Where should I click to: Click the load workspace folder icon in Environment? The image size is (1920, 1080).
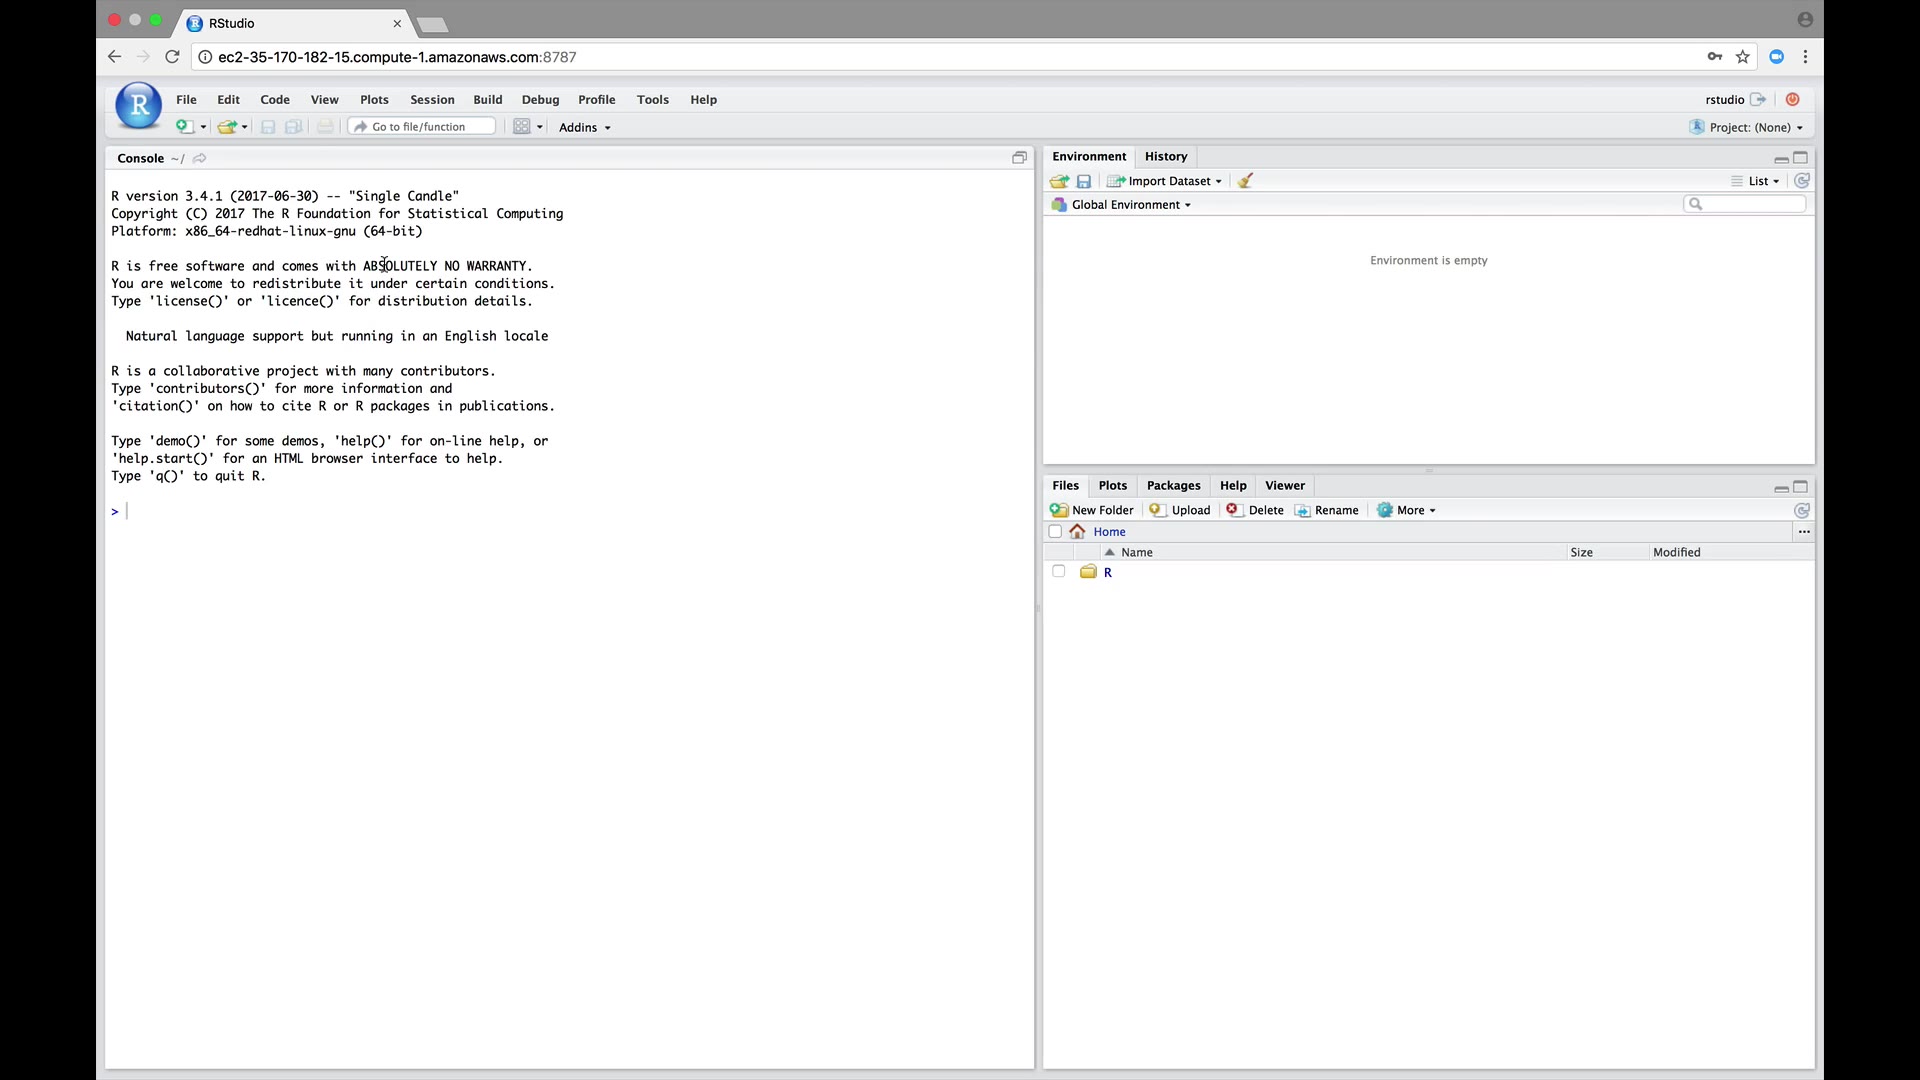coord(1059,181)
